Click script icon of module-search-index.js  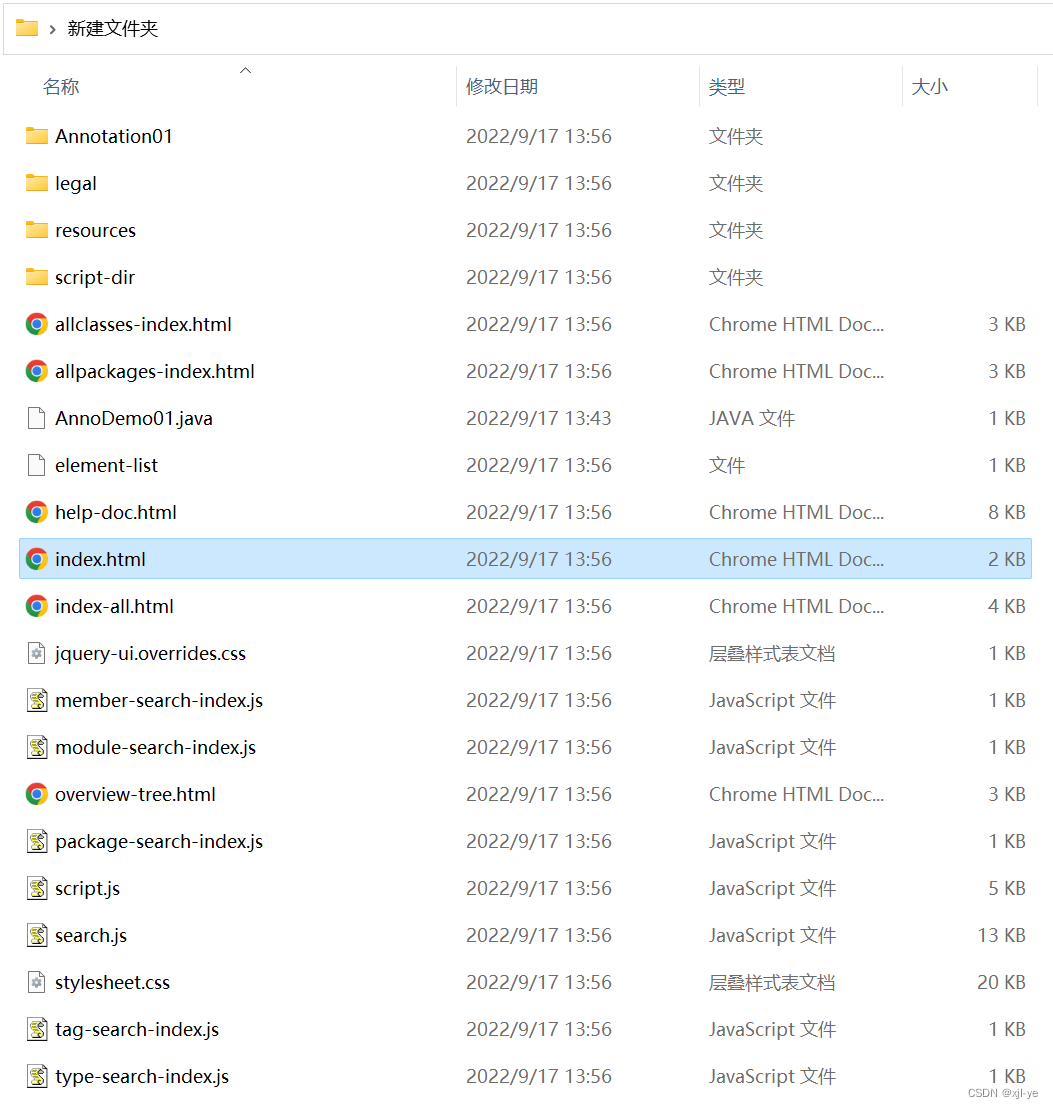pos(37,747)
